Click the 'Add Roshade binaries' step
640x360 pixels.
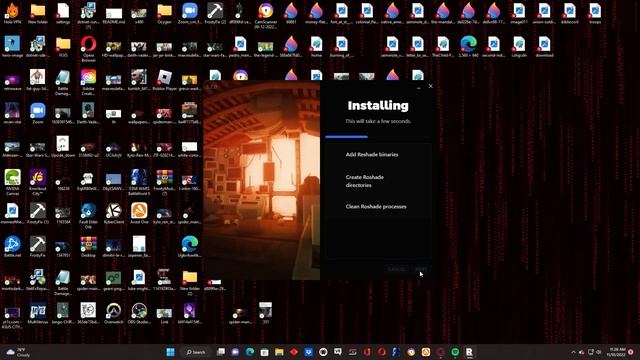372,154
